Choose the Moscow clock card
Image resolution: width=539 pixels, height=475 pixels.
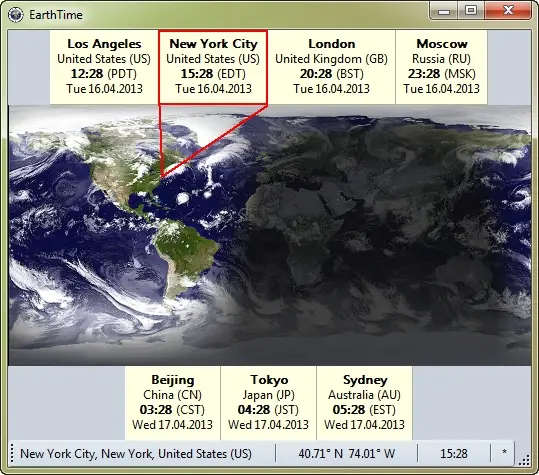(x=441, y=67)
